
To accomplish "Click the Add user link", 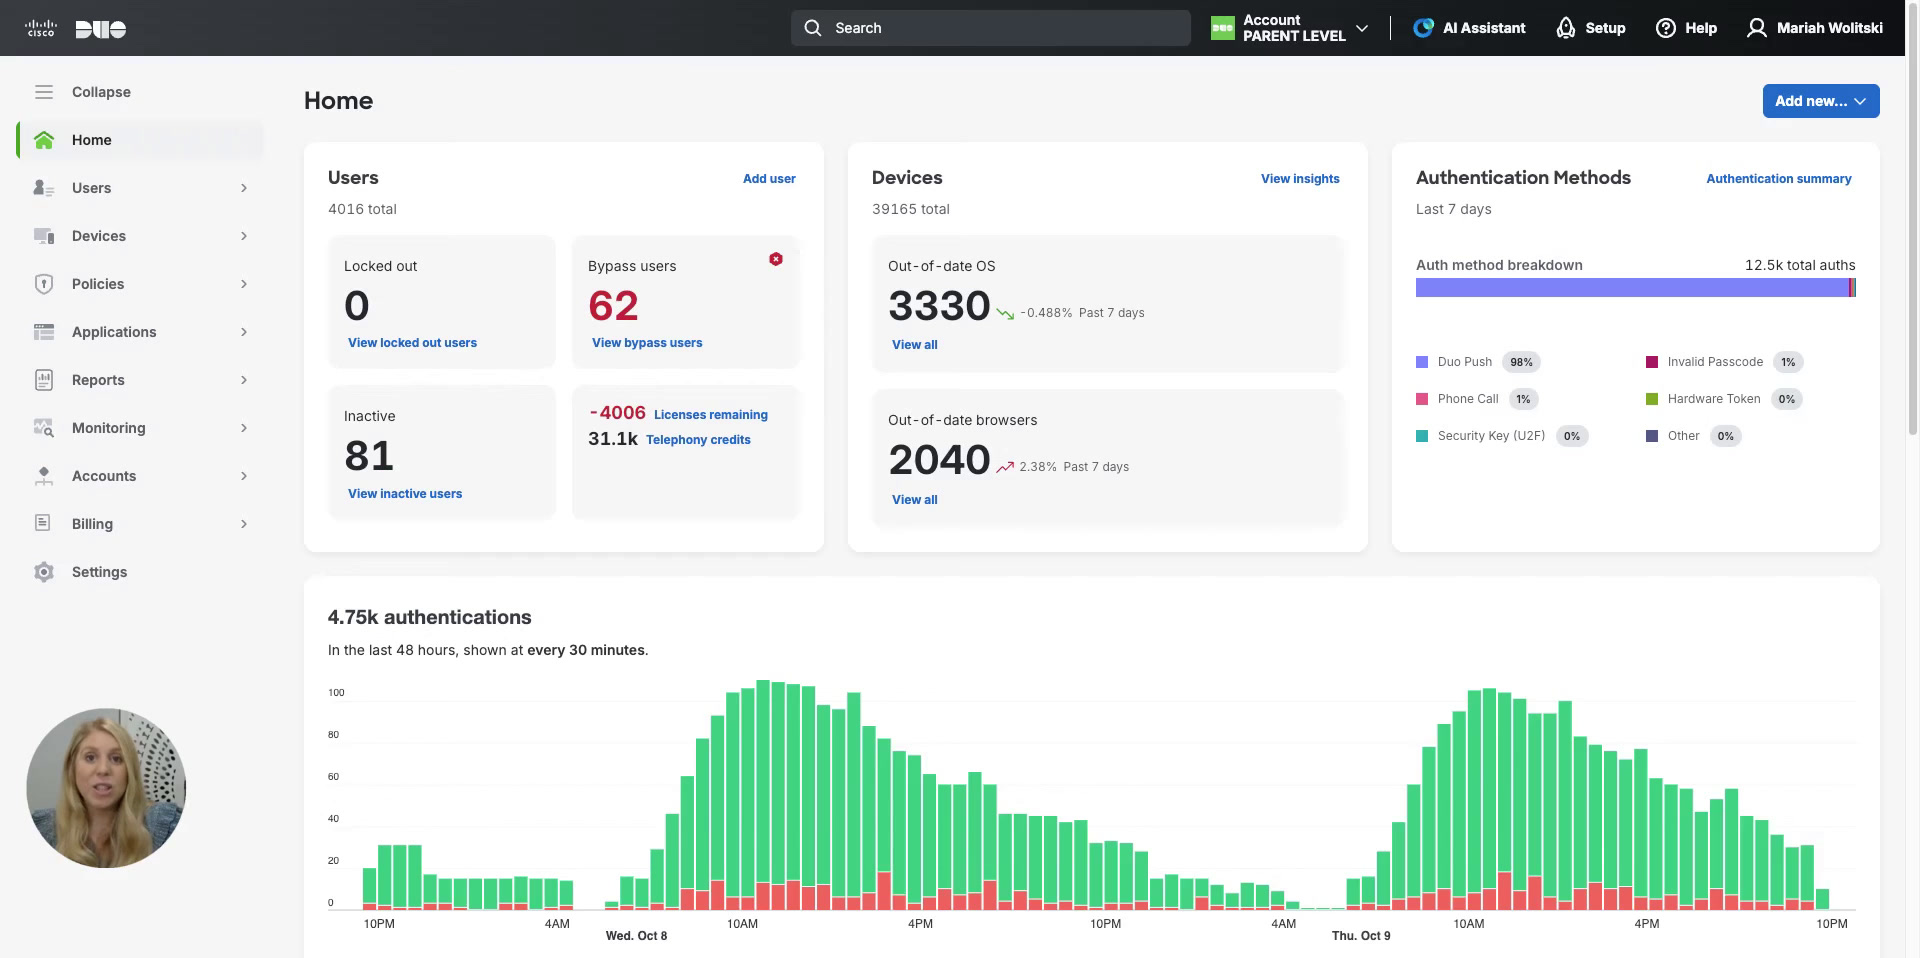I will click(769, 179).
